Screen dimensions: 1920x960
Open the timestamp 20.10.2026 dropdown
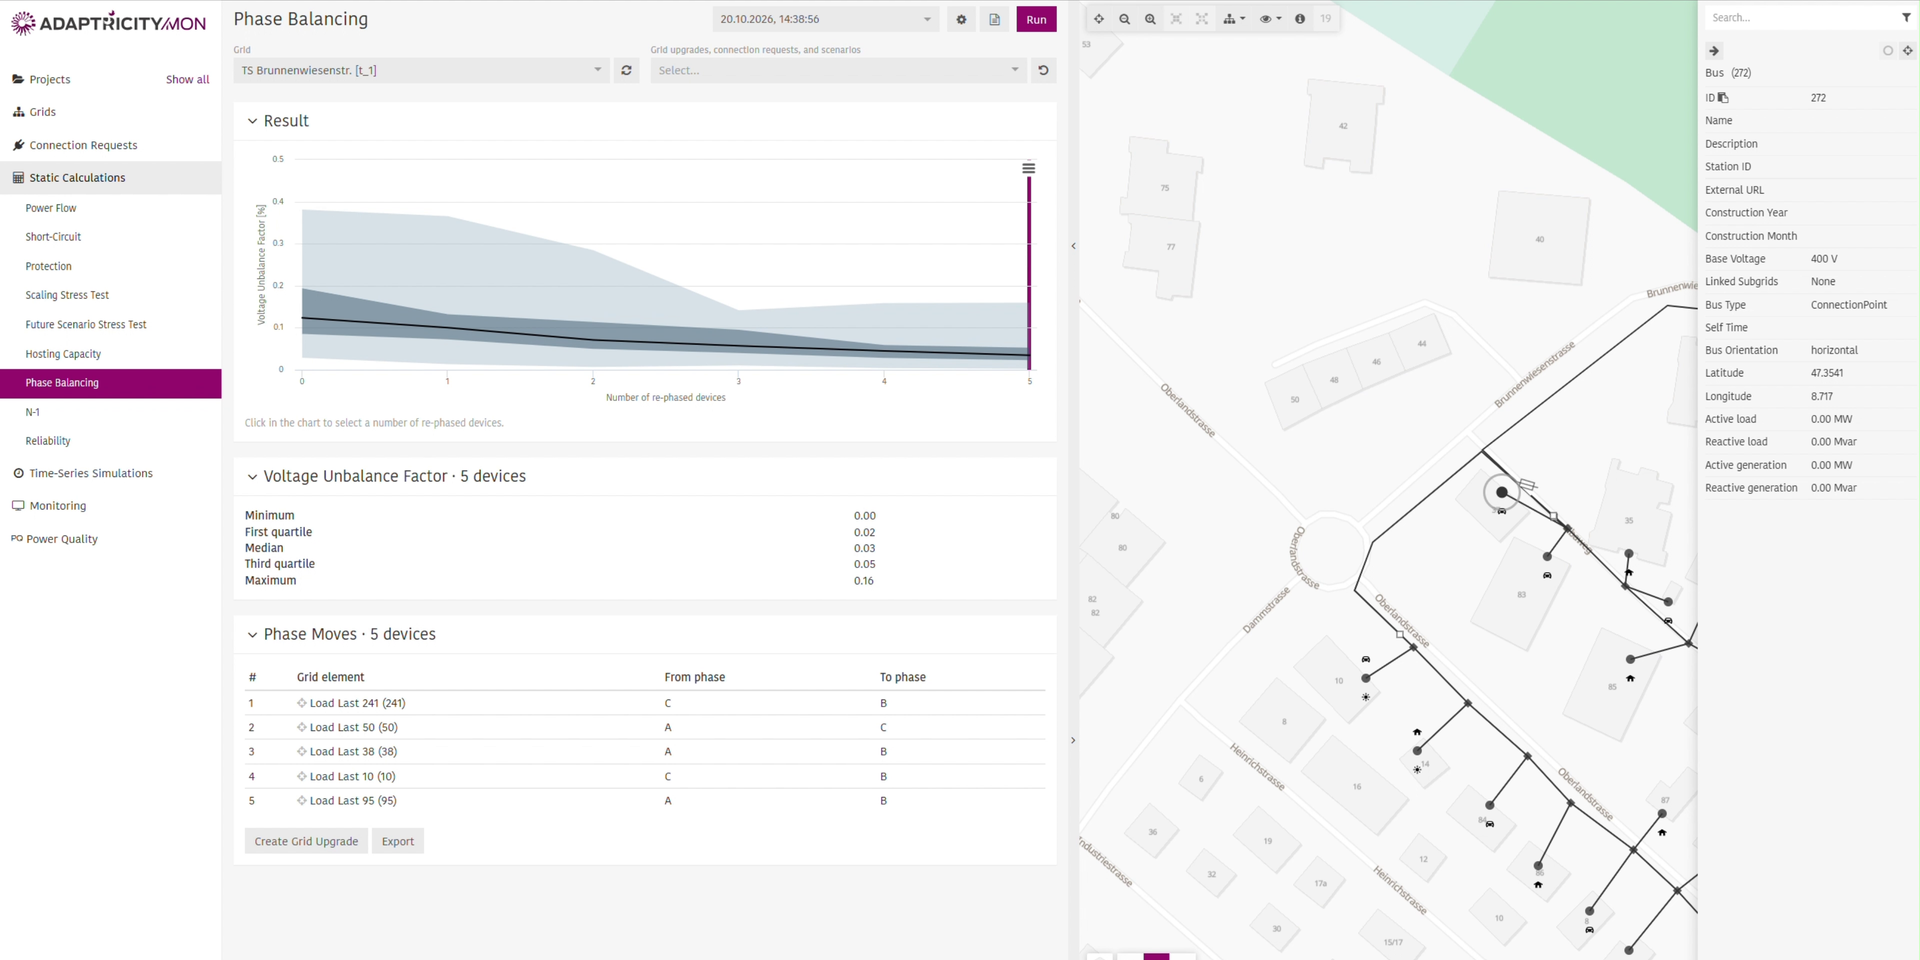[x=826, y=19]
